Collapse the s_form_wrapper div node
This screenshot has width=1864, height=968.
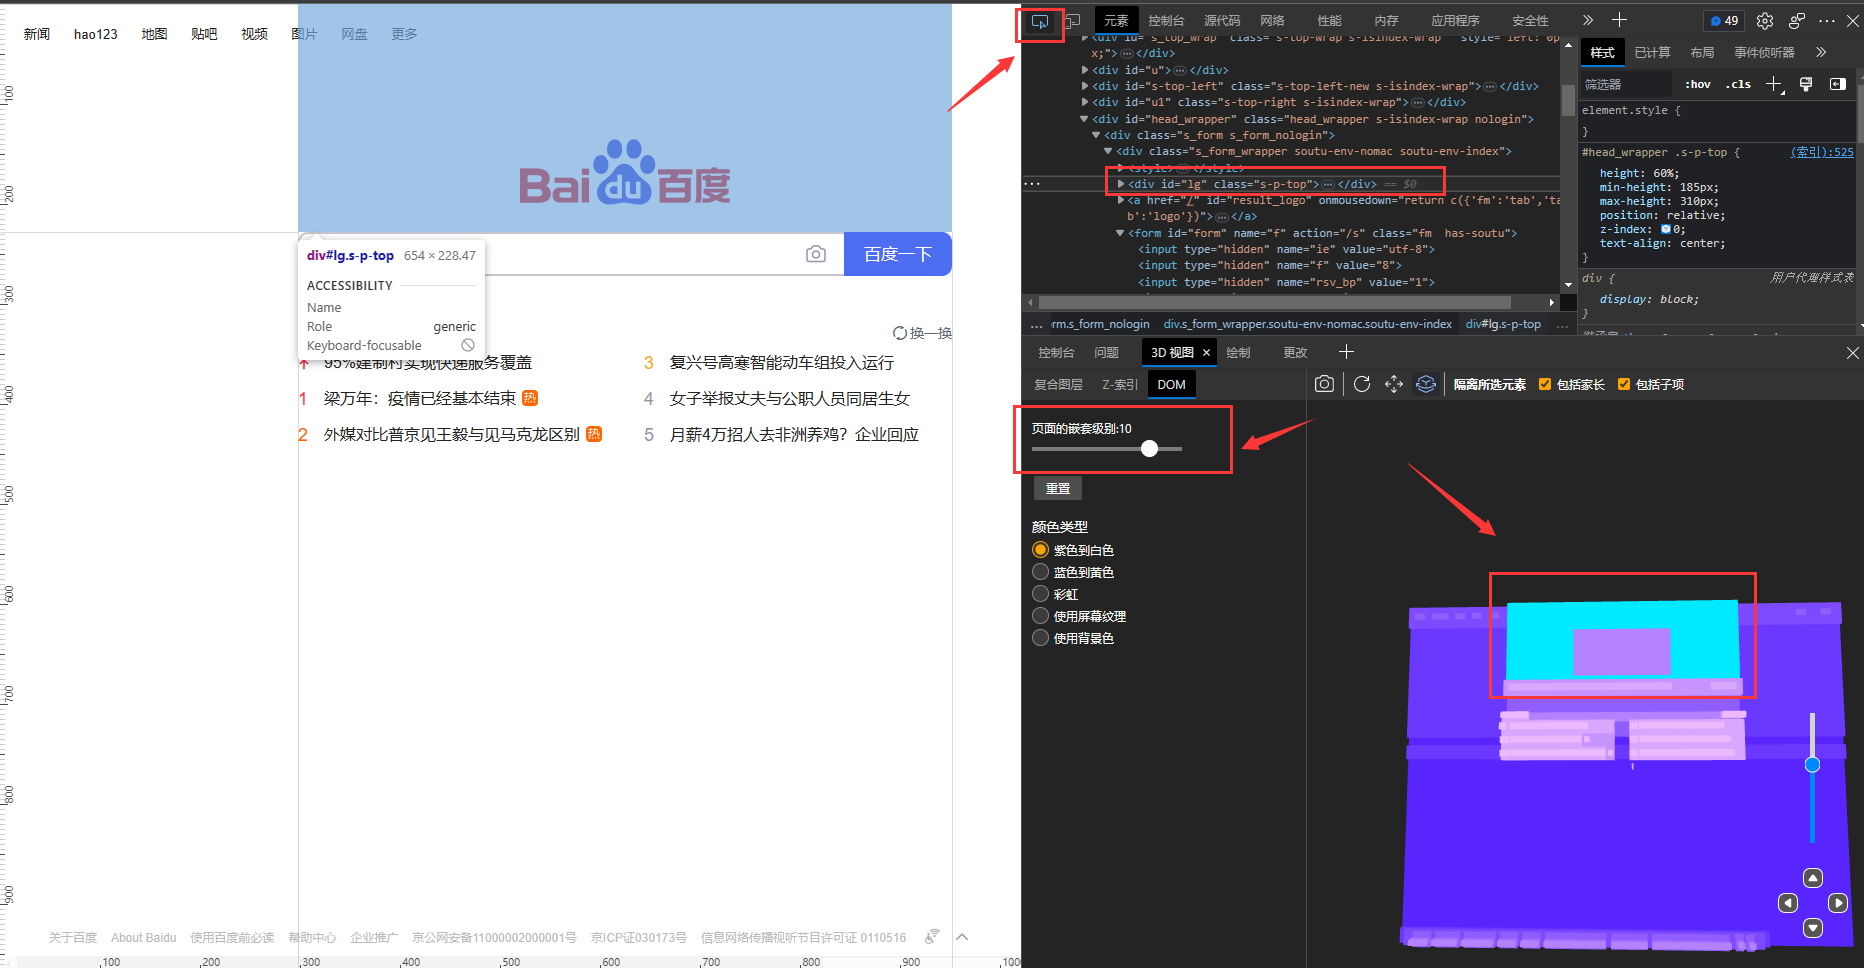(x=1108, y=151)
